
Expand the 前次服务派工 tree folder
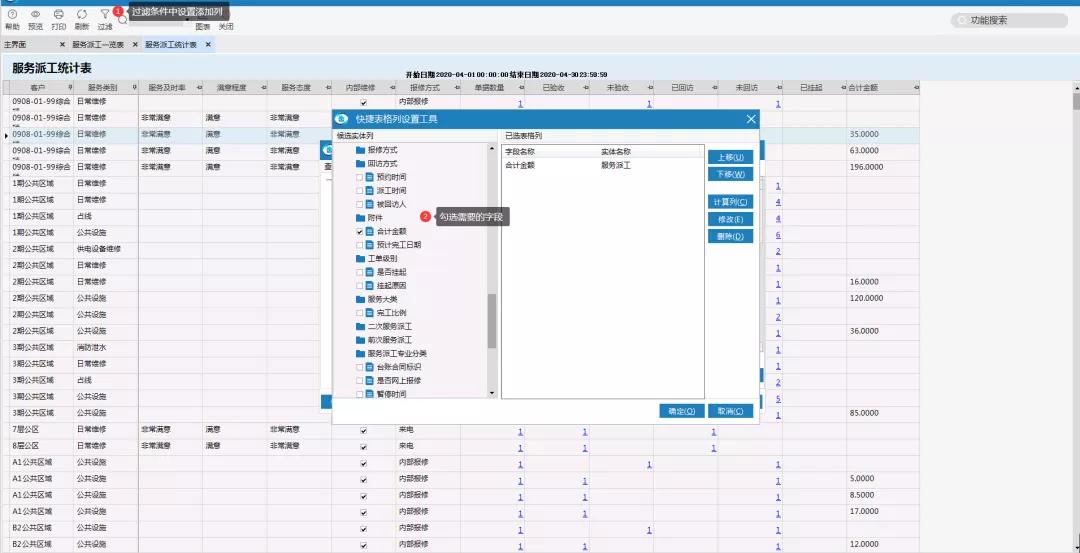tap(384, 340)
